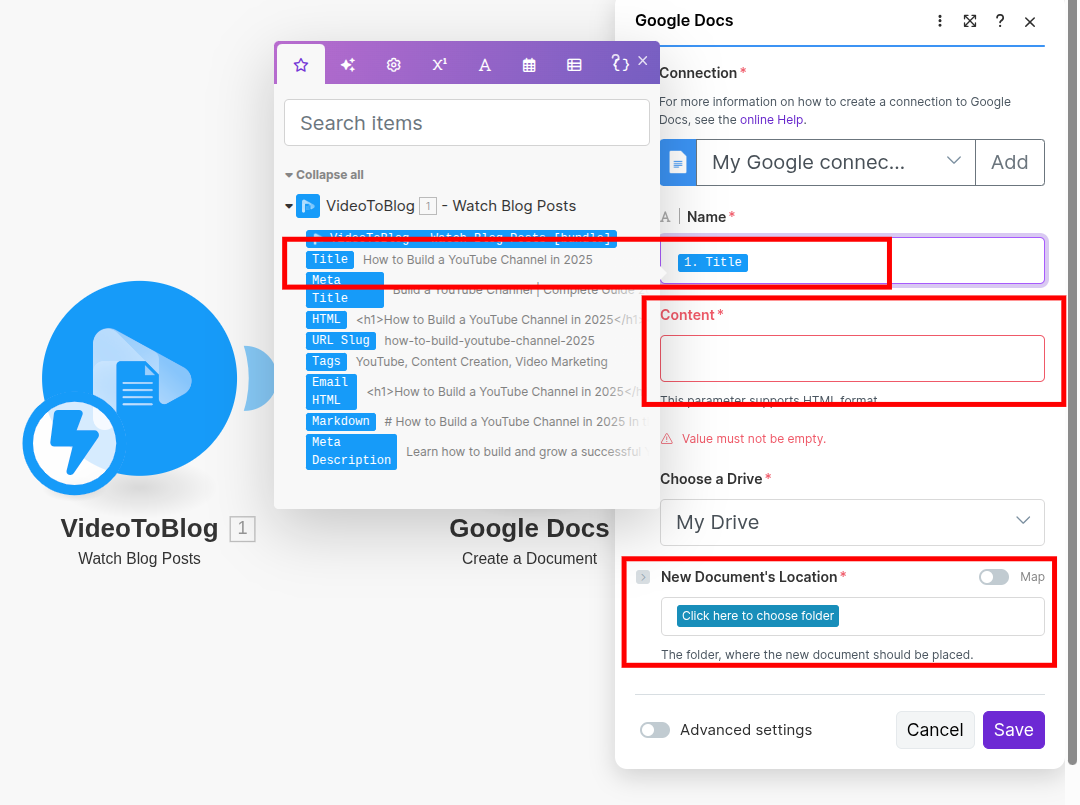
Task: Insert the Title pill
Action: pyautogui.click(x=330, y=260)
